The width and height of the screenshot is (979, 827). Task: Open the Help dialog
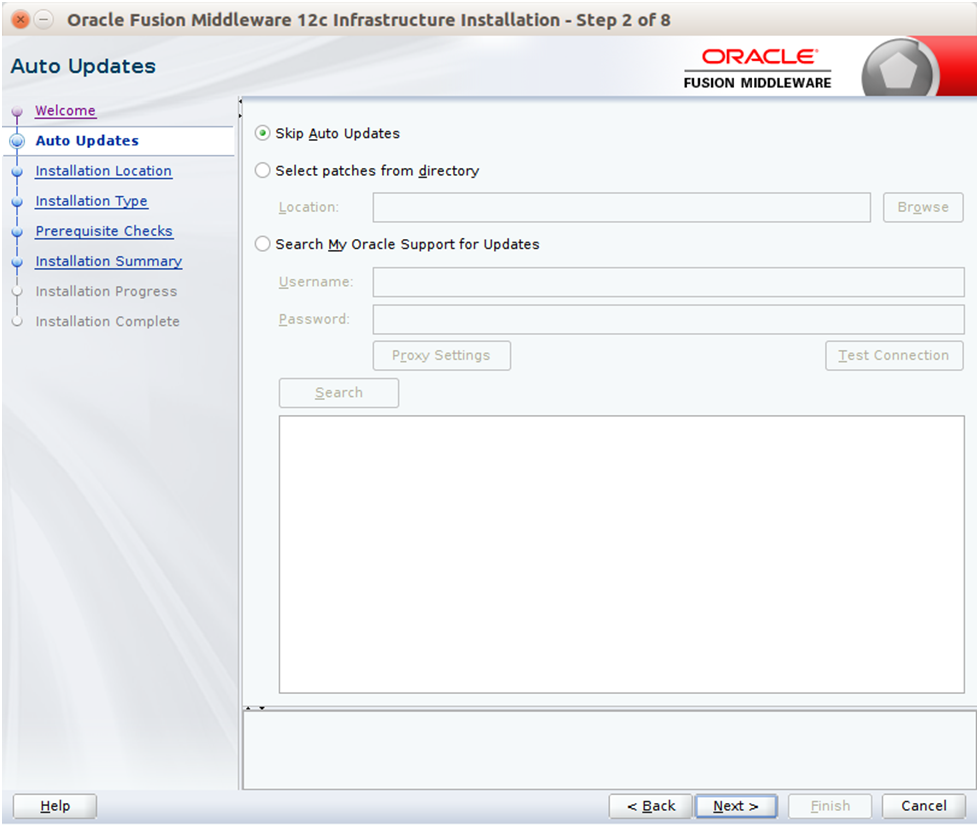coord(55,806)
